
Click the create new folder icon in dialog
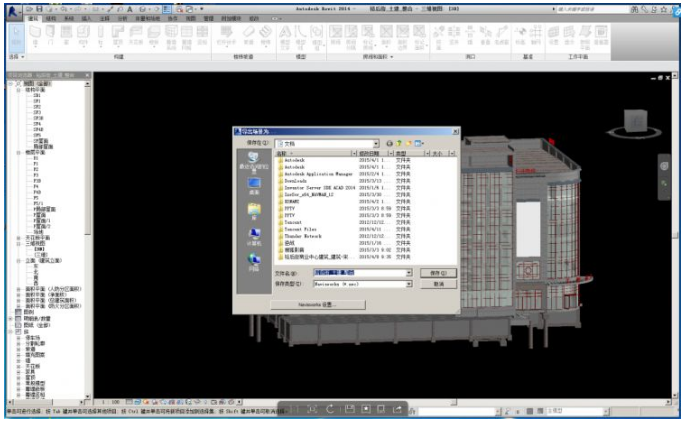[x=408, y=143]
